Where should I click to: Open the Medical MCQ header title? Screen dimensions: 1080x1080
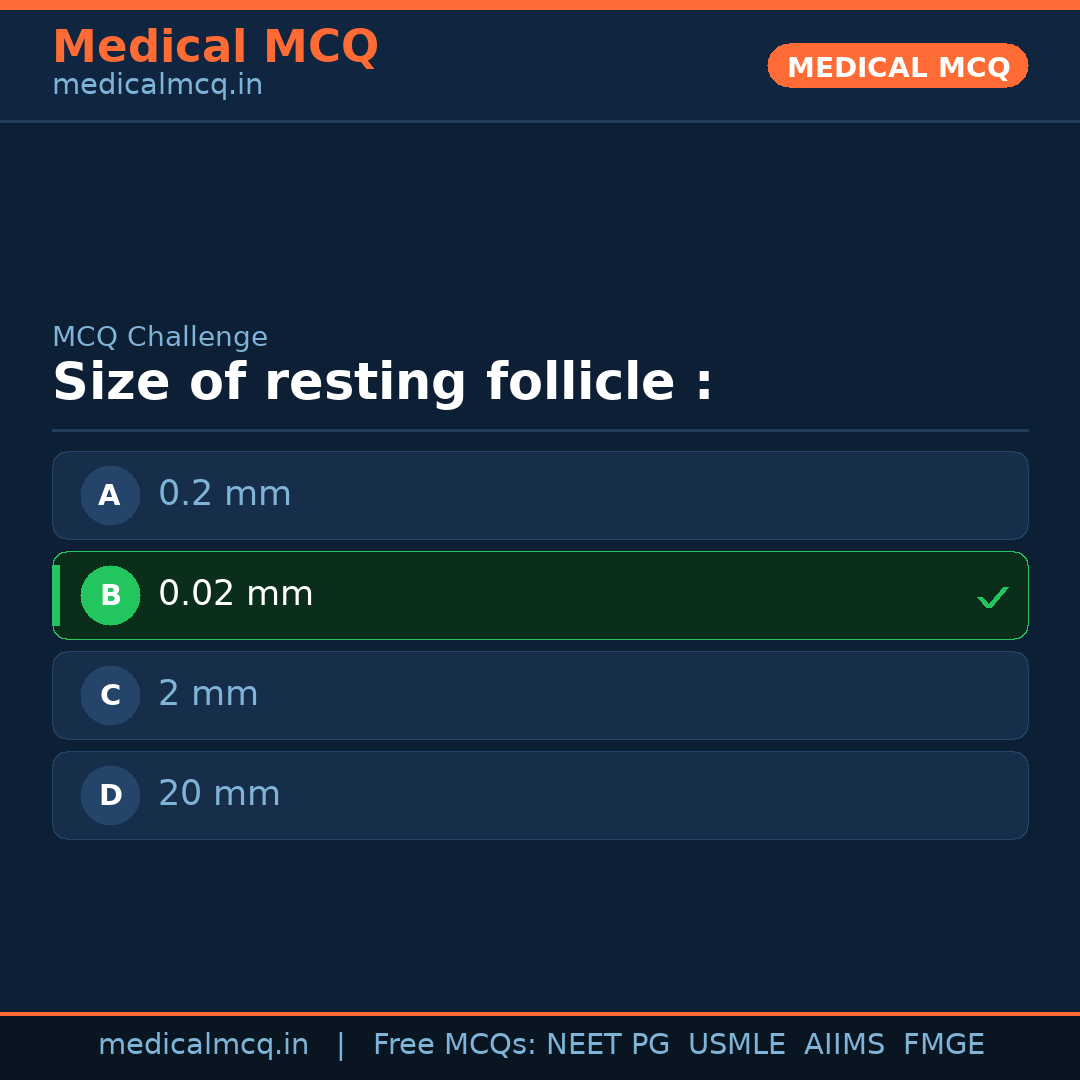[x=215, y=47]
